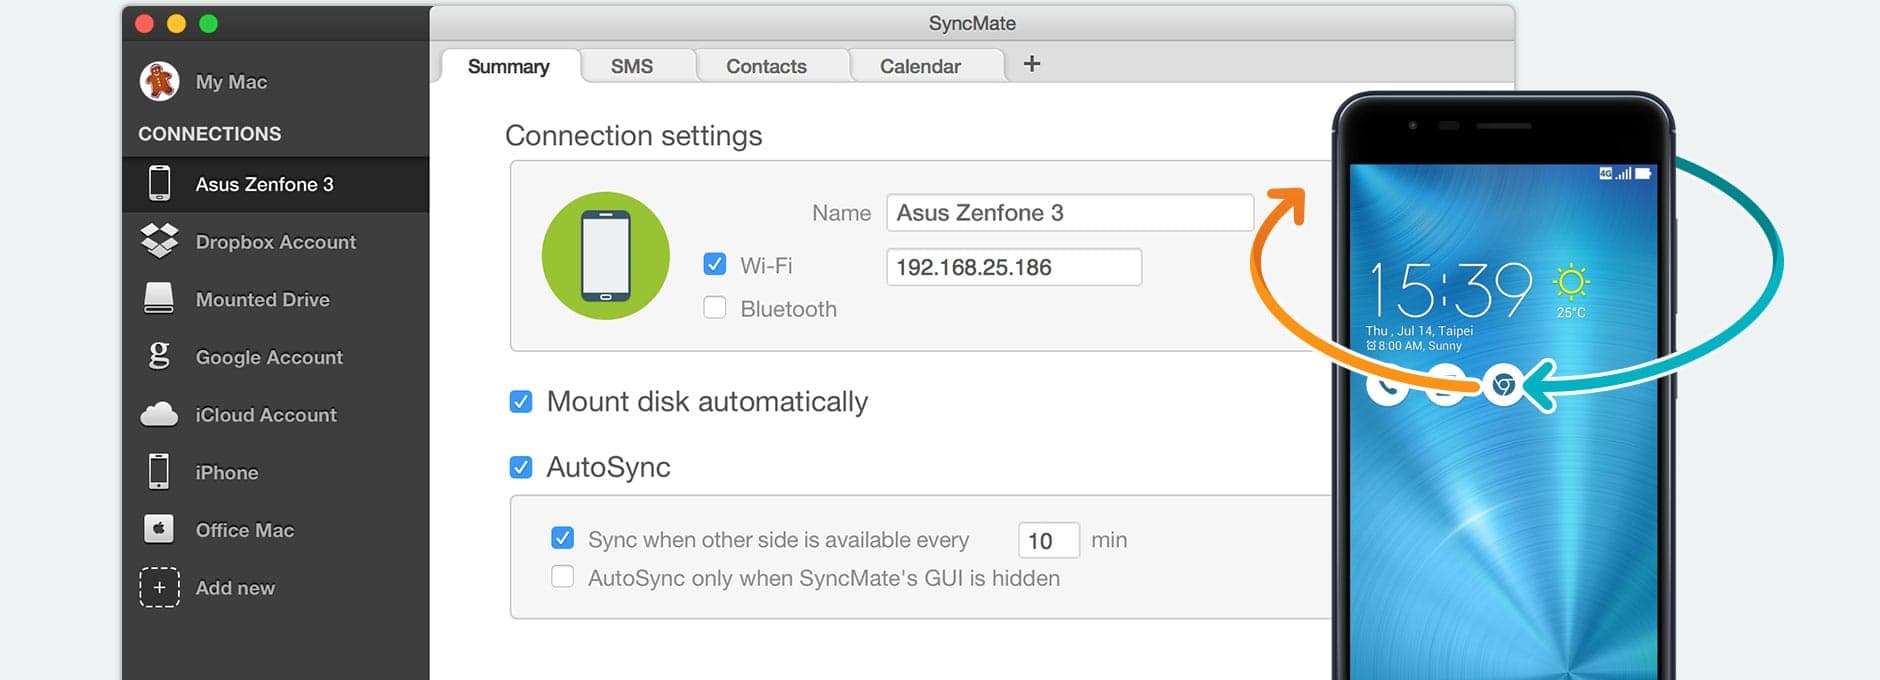
Task: Click the IP address field 192.168.25.186
Action: pyautogui.click(x=1014, y=267)
